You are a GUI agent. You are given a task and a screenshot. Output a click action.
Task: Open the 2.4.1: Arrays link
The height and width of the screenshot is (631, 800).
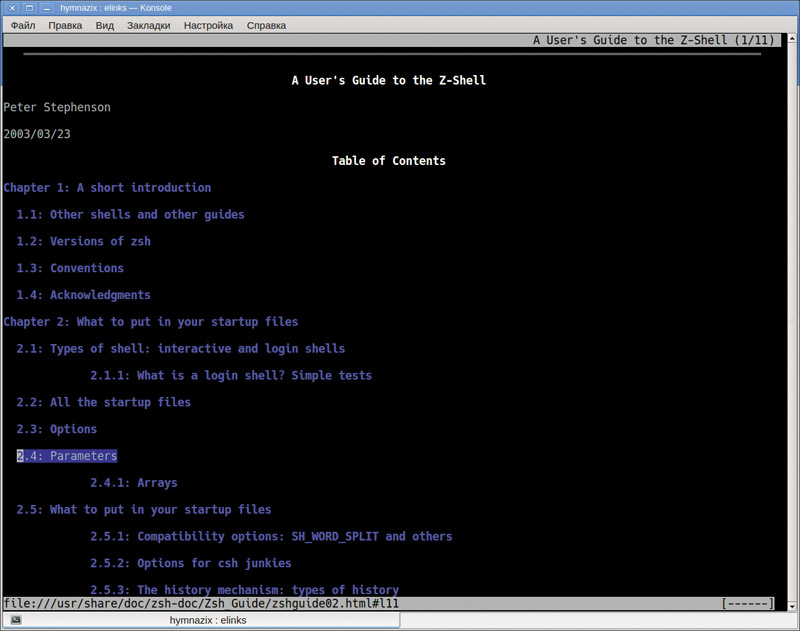[x=134, y=483]
